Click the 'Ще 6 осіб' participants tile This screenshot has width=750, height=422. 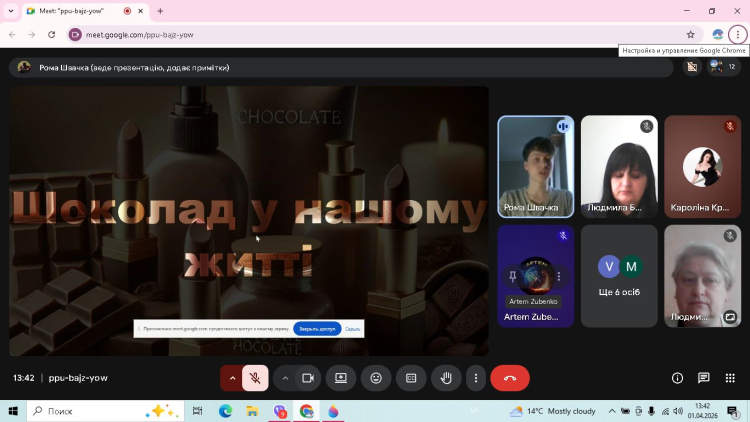619,276
